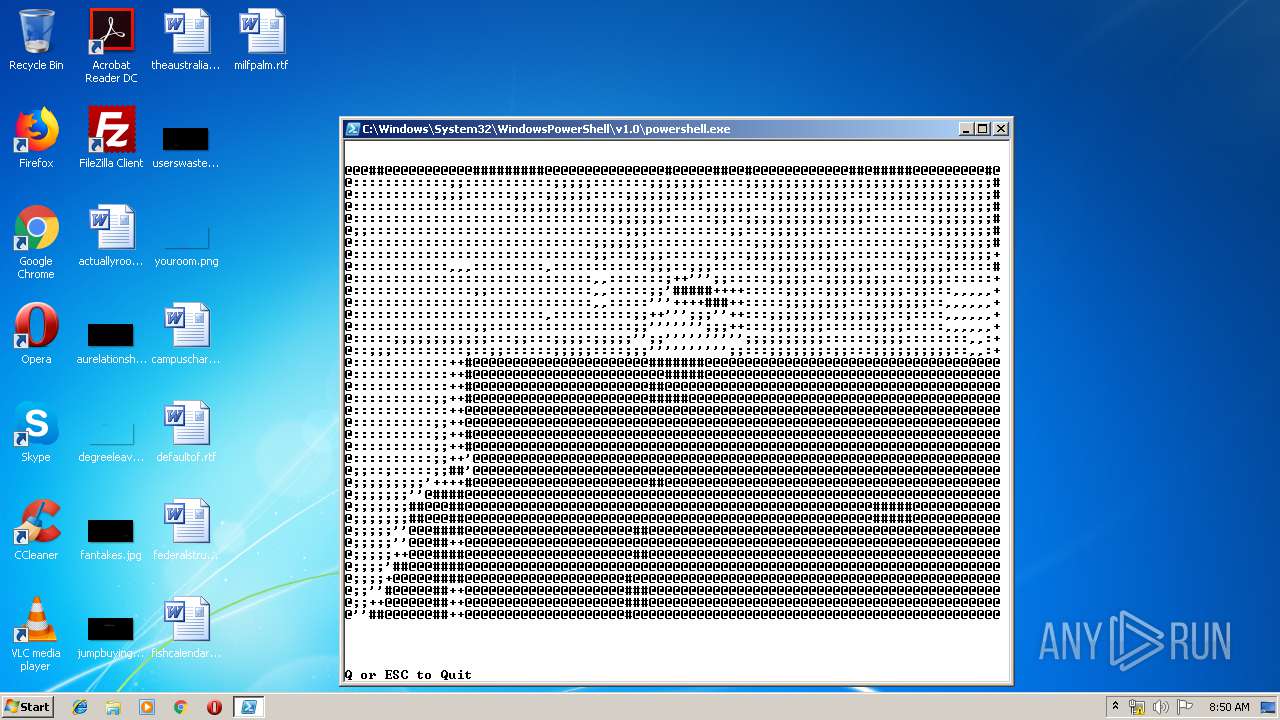Close the PowerShell window
The height and width of the screenshot is (720, 1280).
pos(1001,129)
